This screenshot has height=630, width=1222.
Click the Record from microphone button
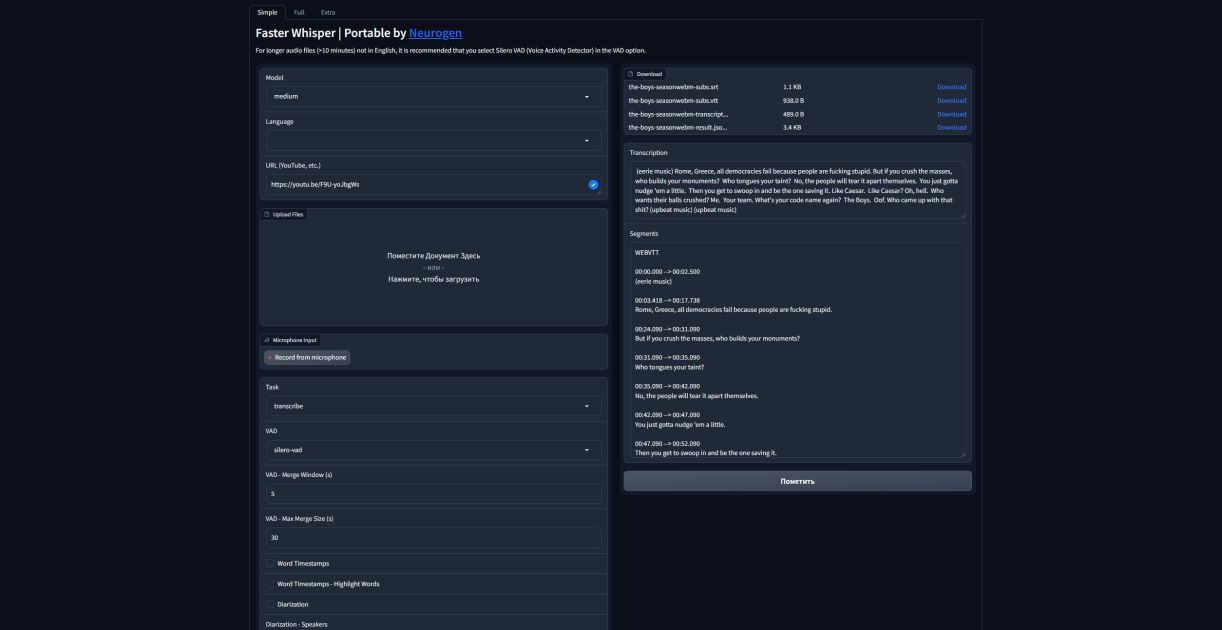(307, 357)
